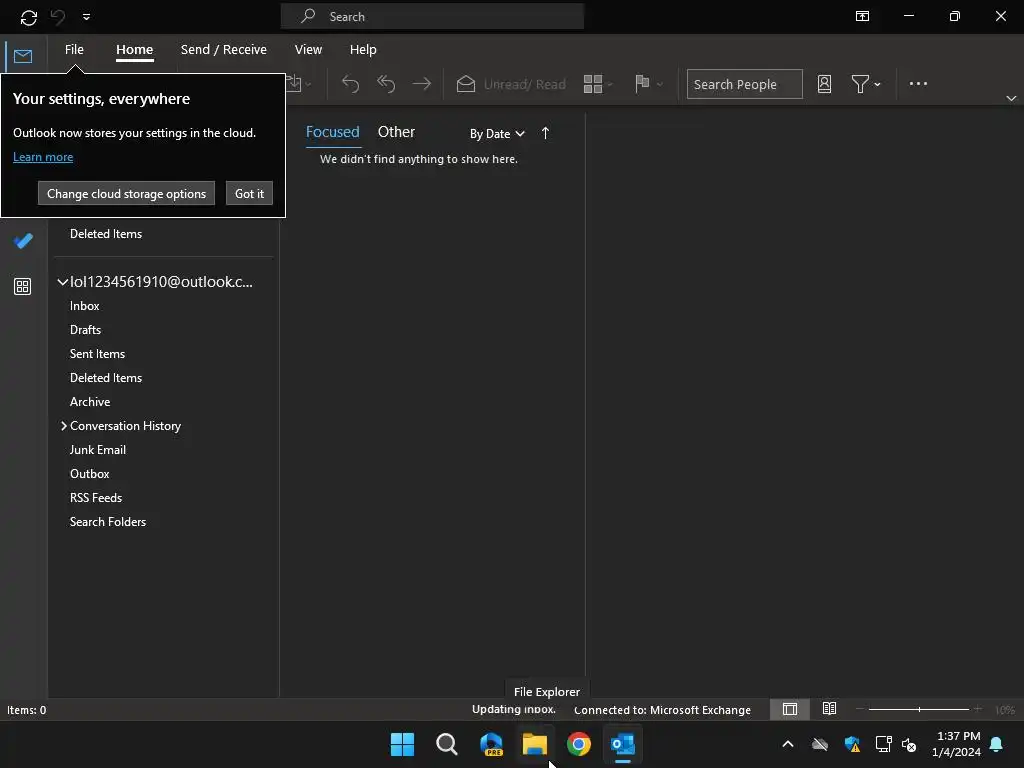The height and width of the screenshot is (768, 1024).
Task: Dismiss the tip with Got it
Action: 249,193
